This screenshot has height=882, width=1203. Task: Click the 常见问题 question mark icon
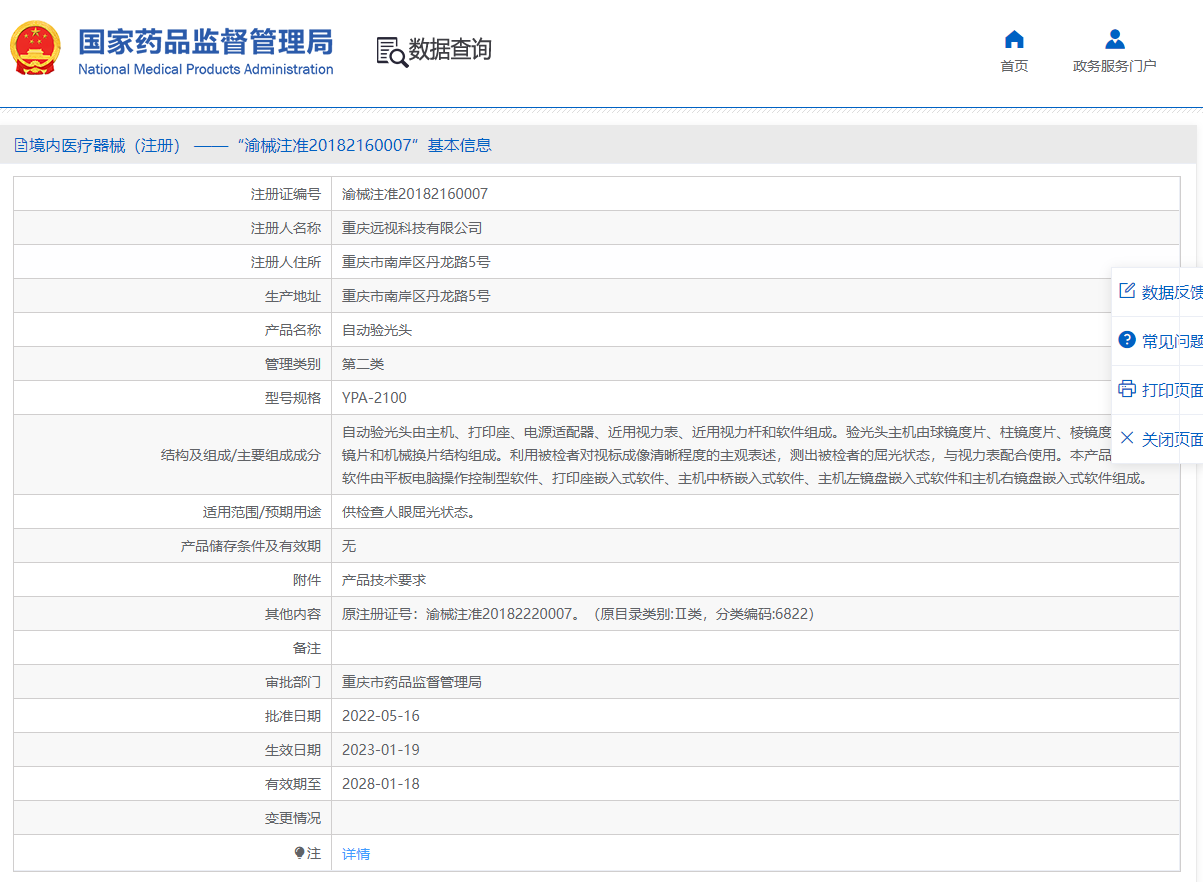[1127, 340]
